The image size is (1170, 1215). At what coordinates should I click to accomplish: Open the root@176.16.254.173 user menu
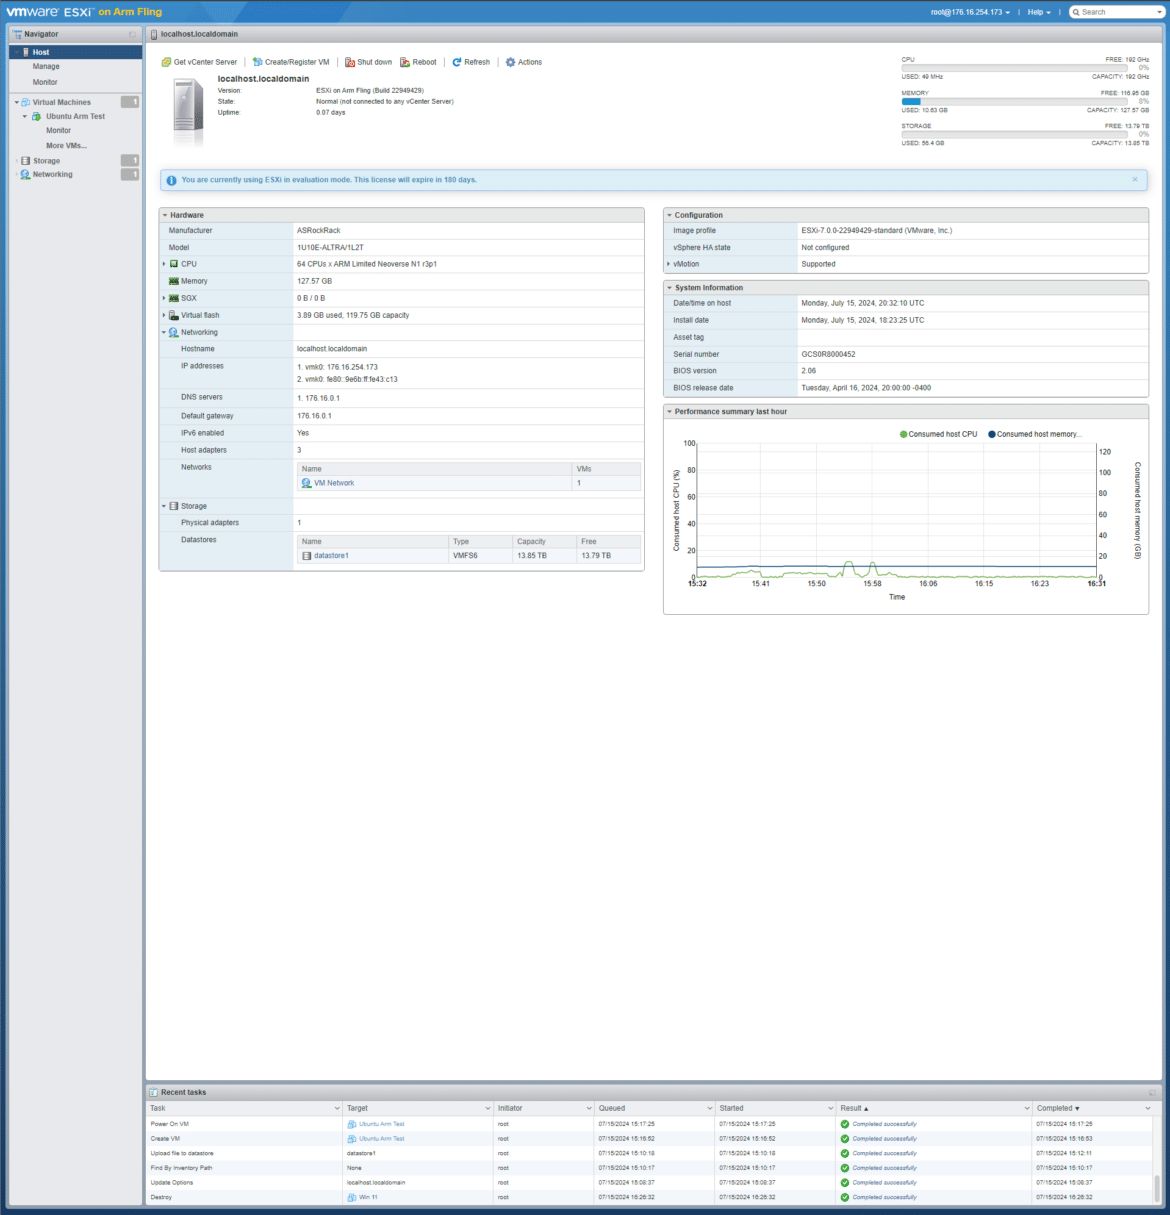(x=970, y=12)
